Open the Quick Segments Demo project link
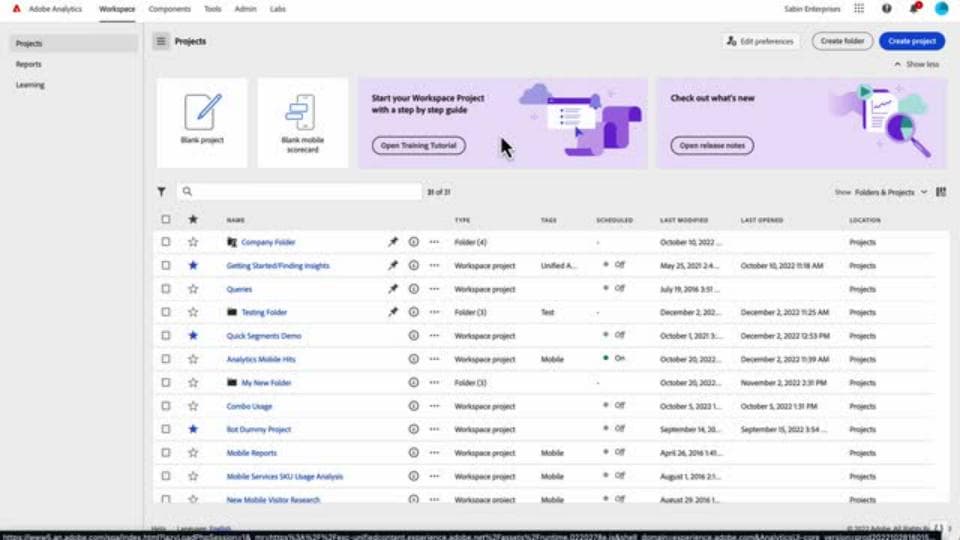Screen dimensions: 960x540 [x=264, y=336]
